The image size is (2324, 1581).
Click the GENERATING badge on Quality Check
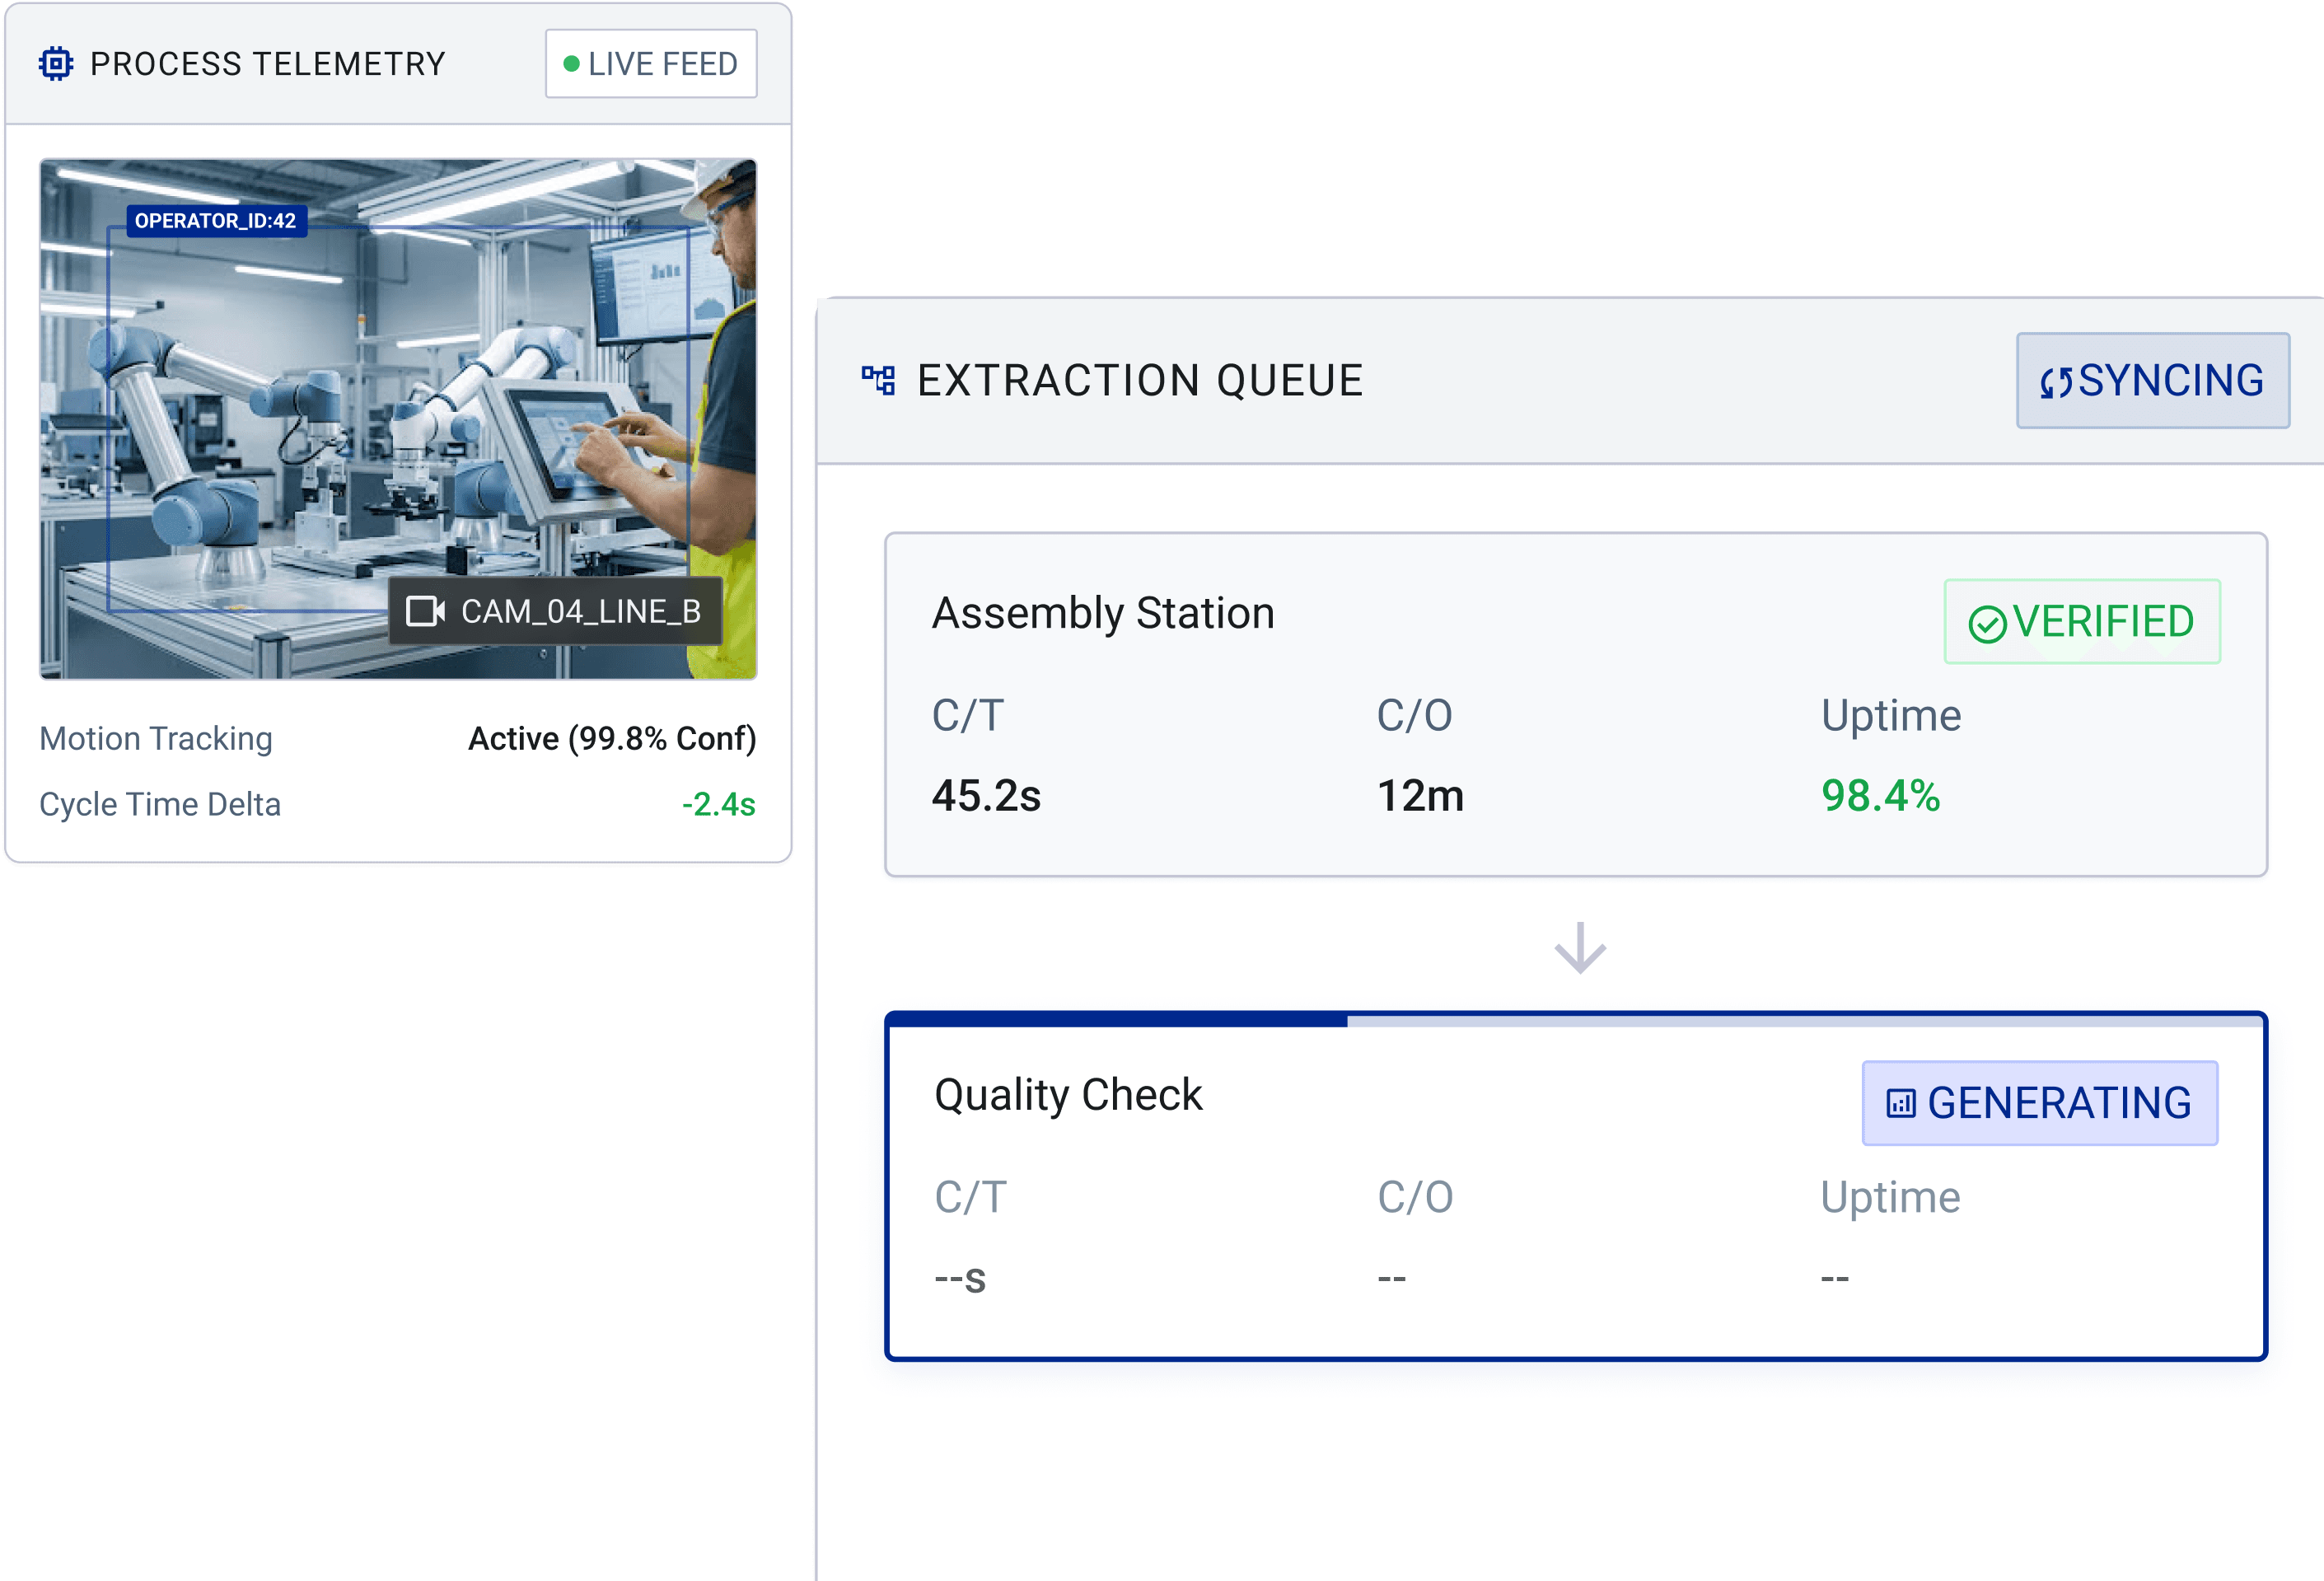2039,1103
